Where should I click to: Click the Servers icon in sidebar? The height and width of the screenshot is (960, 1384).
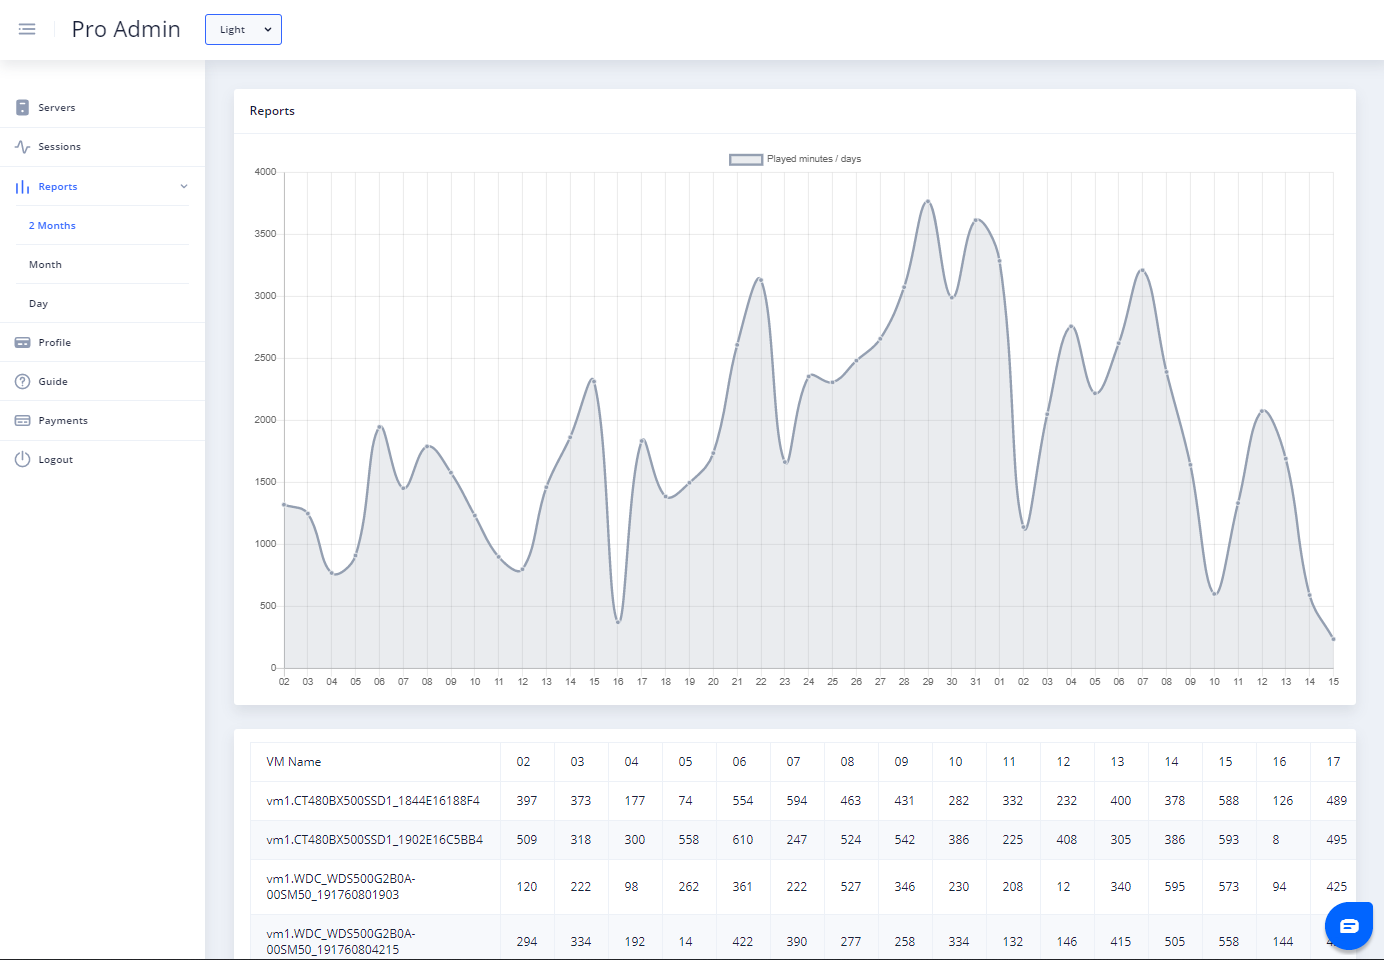tap(22, 107)
